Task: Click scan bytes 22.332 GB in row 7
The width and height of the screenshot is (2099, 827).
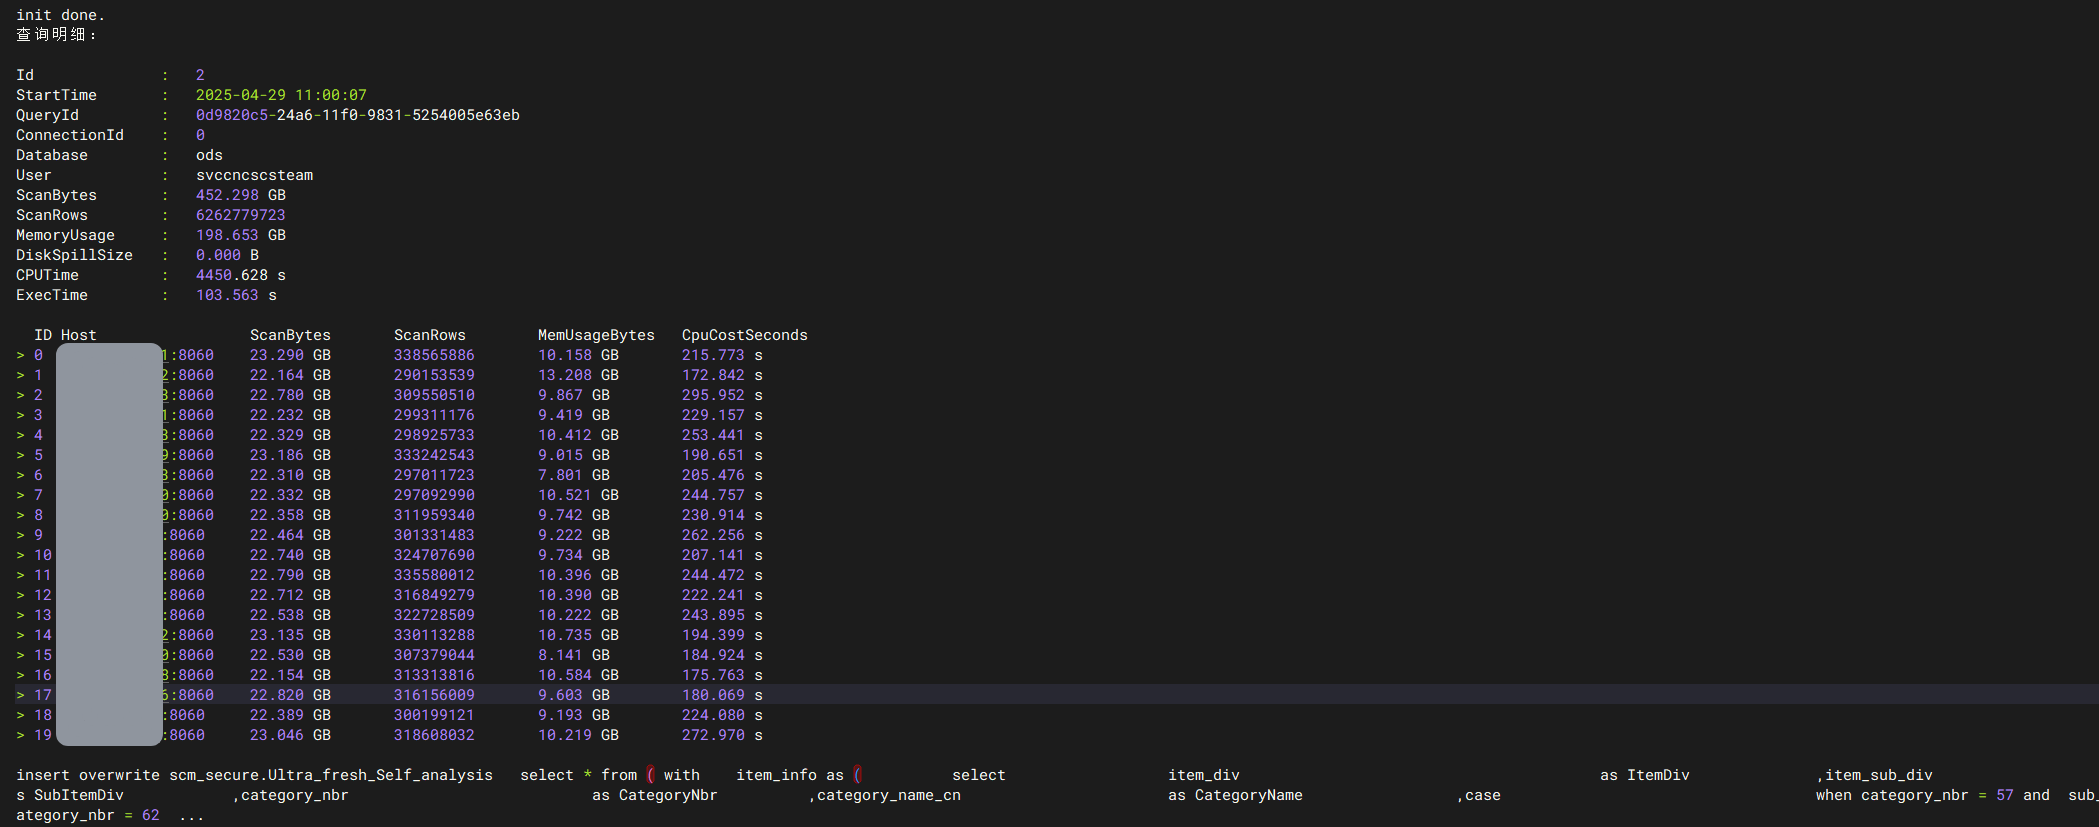Action: point(290,495)
